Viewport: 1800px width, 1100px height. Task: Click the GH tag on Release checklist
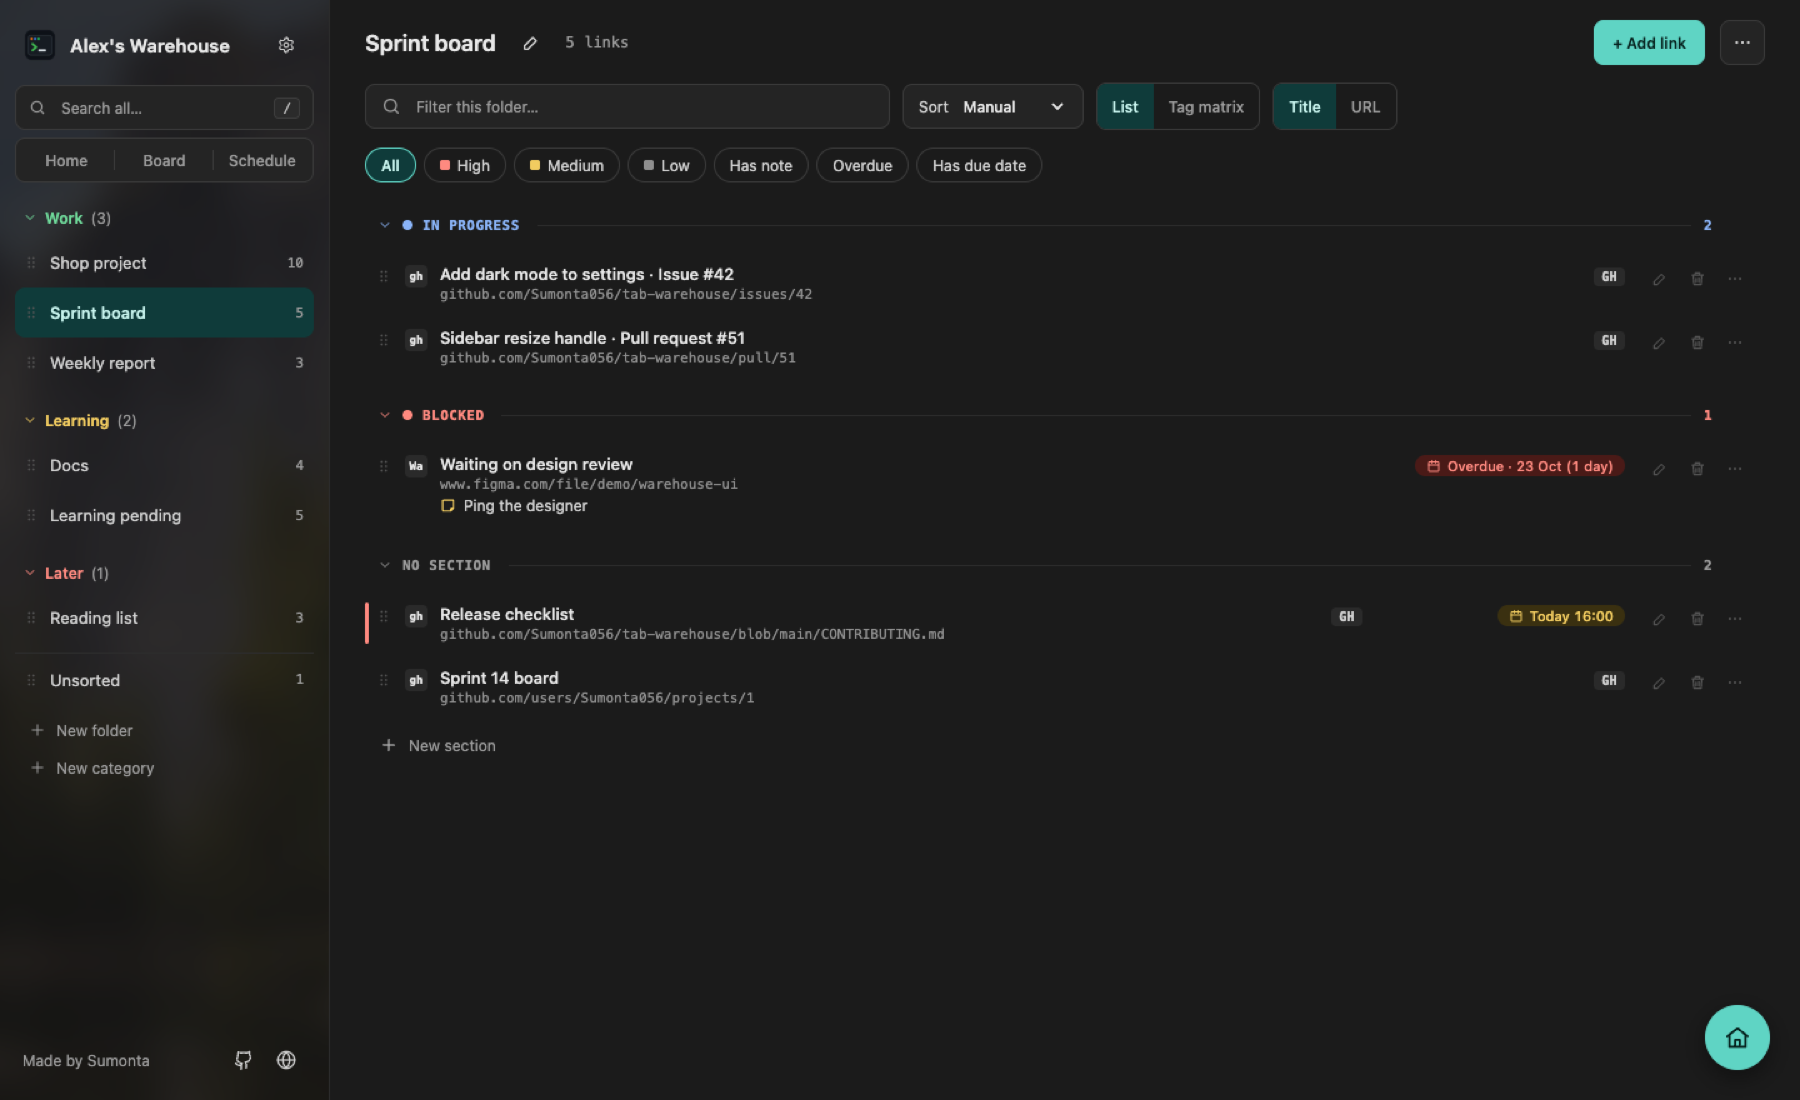[x=1347, y=616]
